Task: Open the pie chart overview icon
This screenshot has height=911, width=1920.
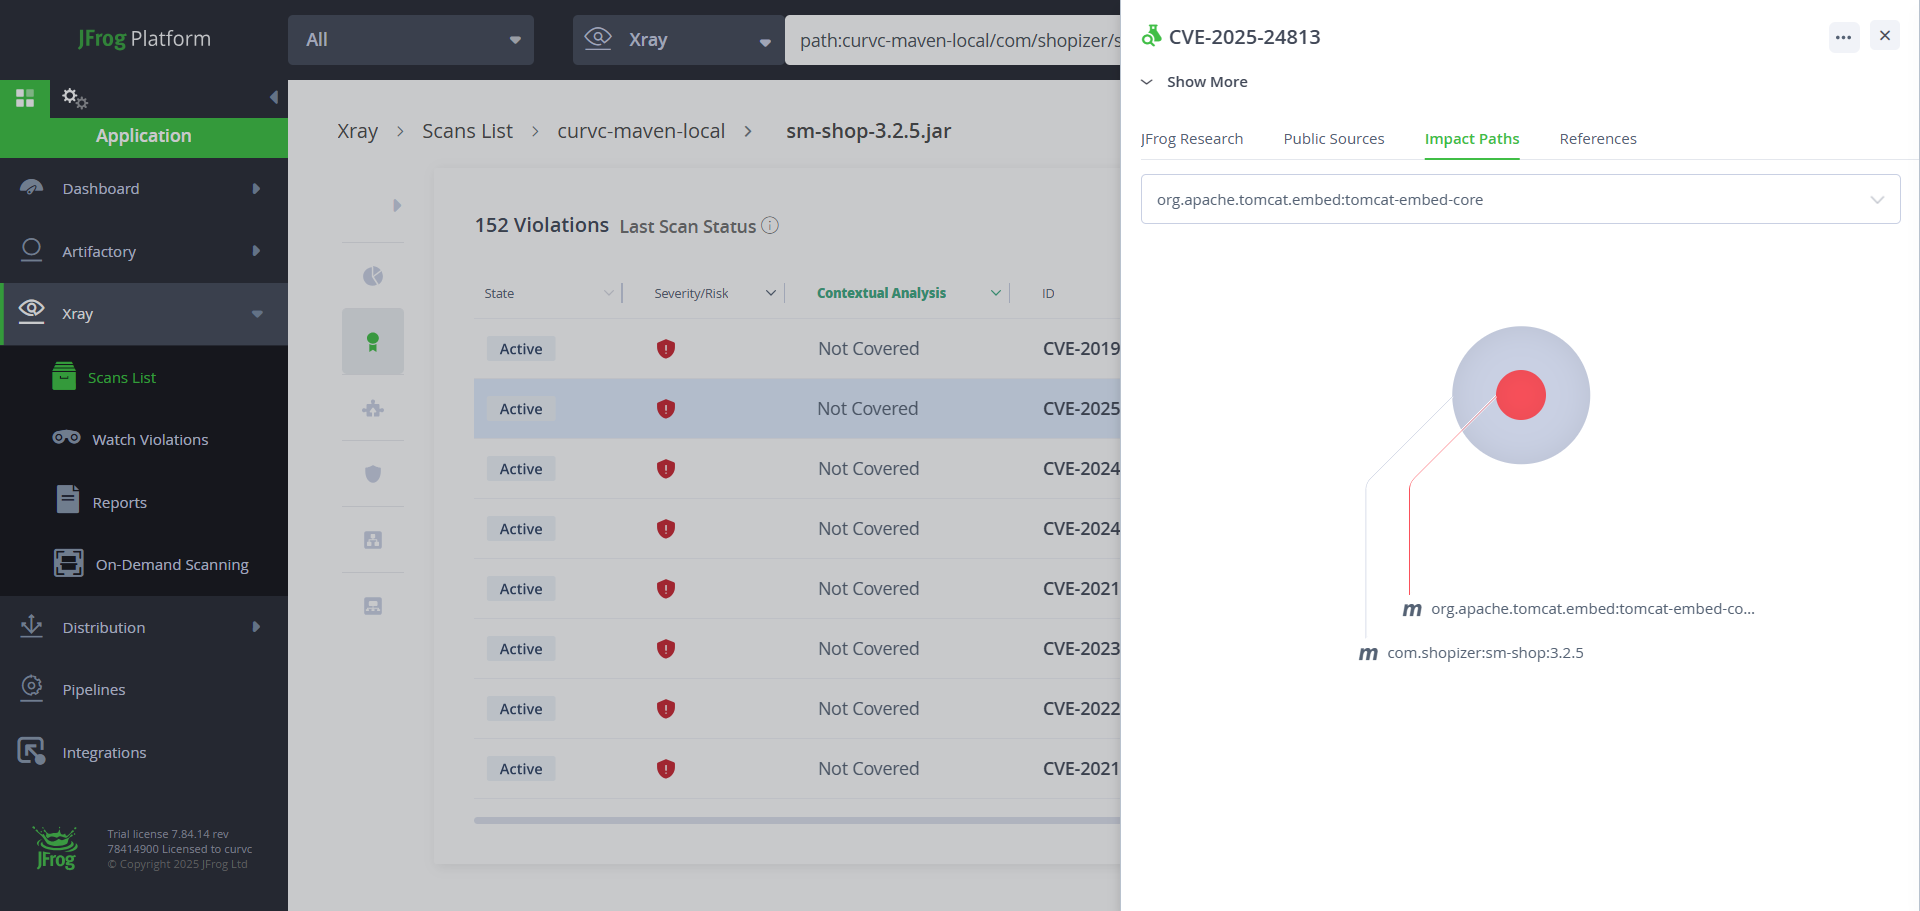Action: point(373,276)
